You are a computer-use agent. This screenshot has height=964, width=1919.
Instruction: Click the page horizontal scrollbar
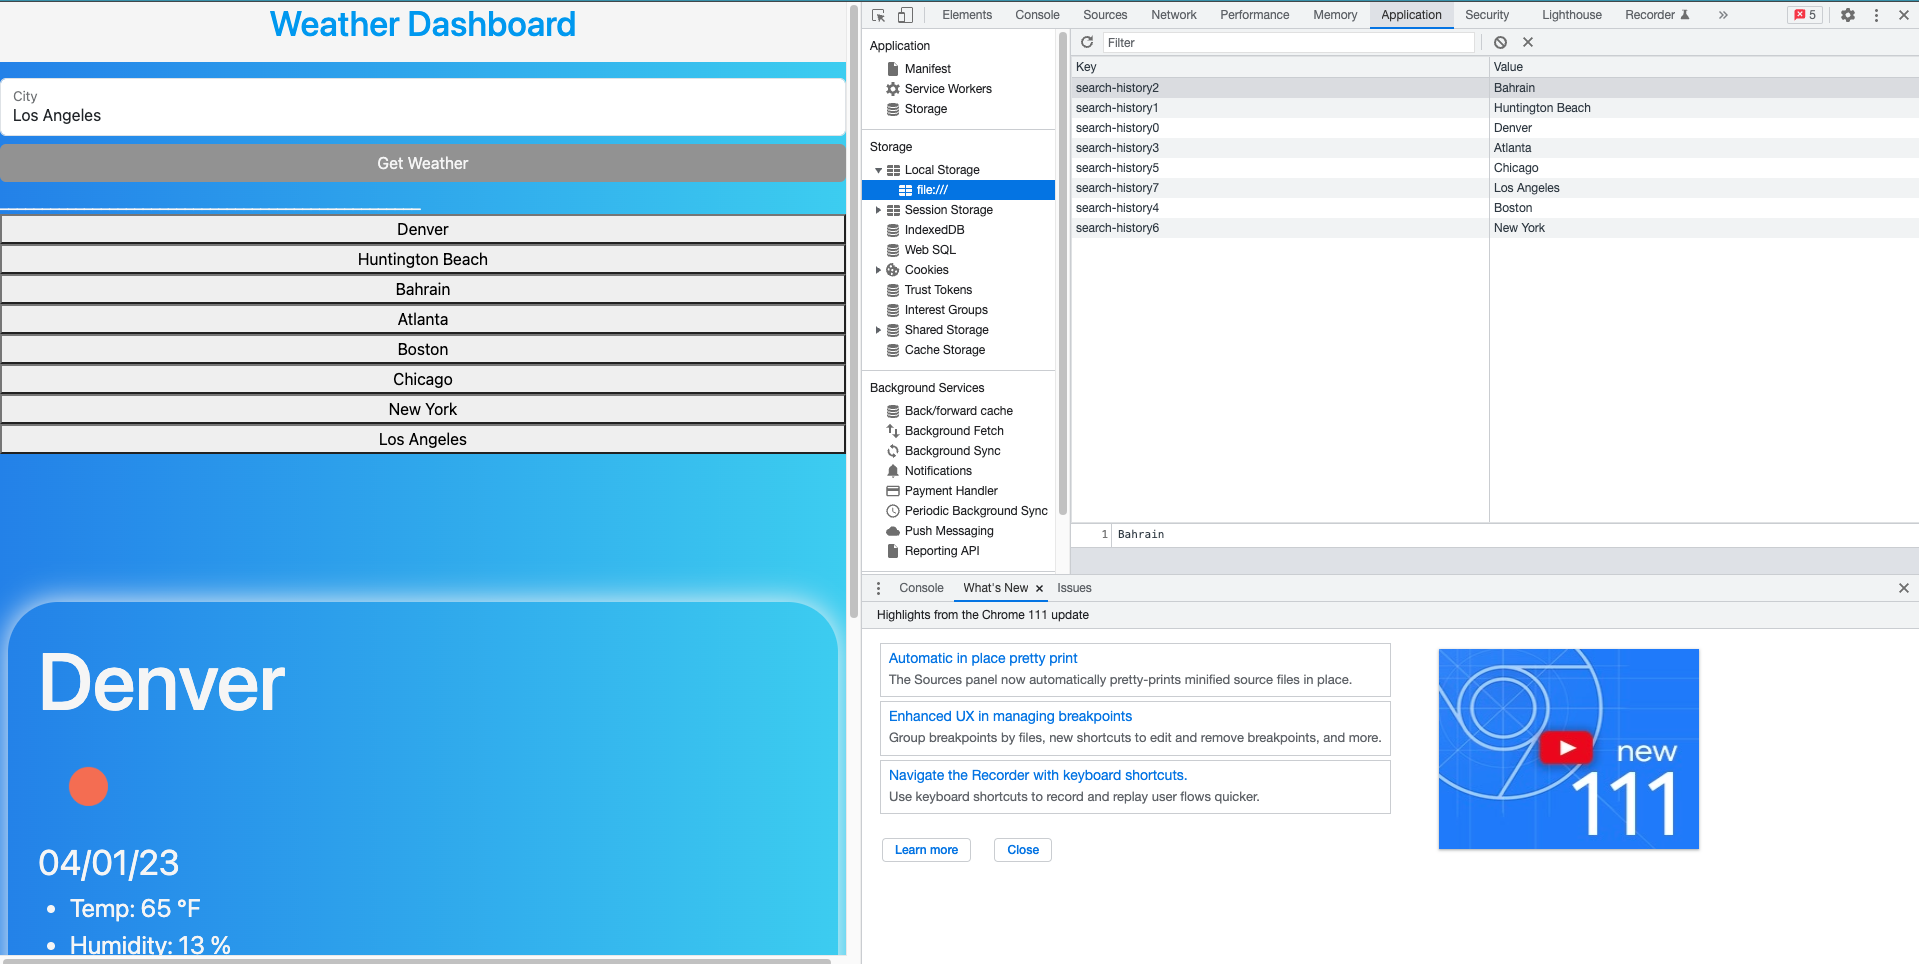(x=415, y=961)
